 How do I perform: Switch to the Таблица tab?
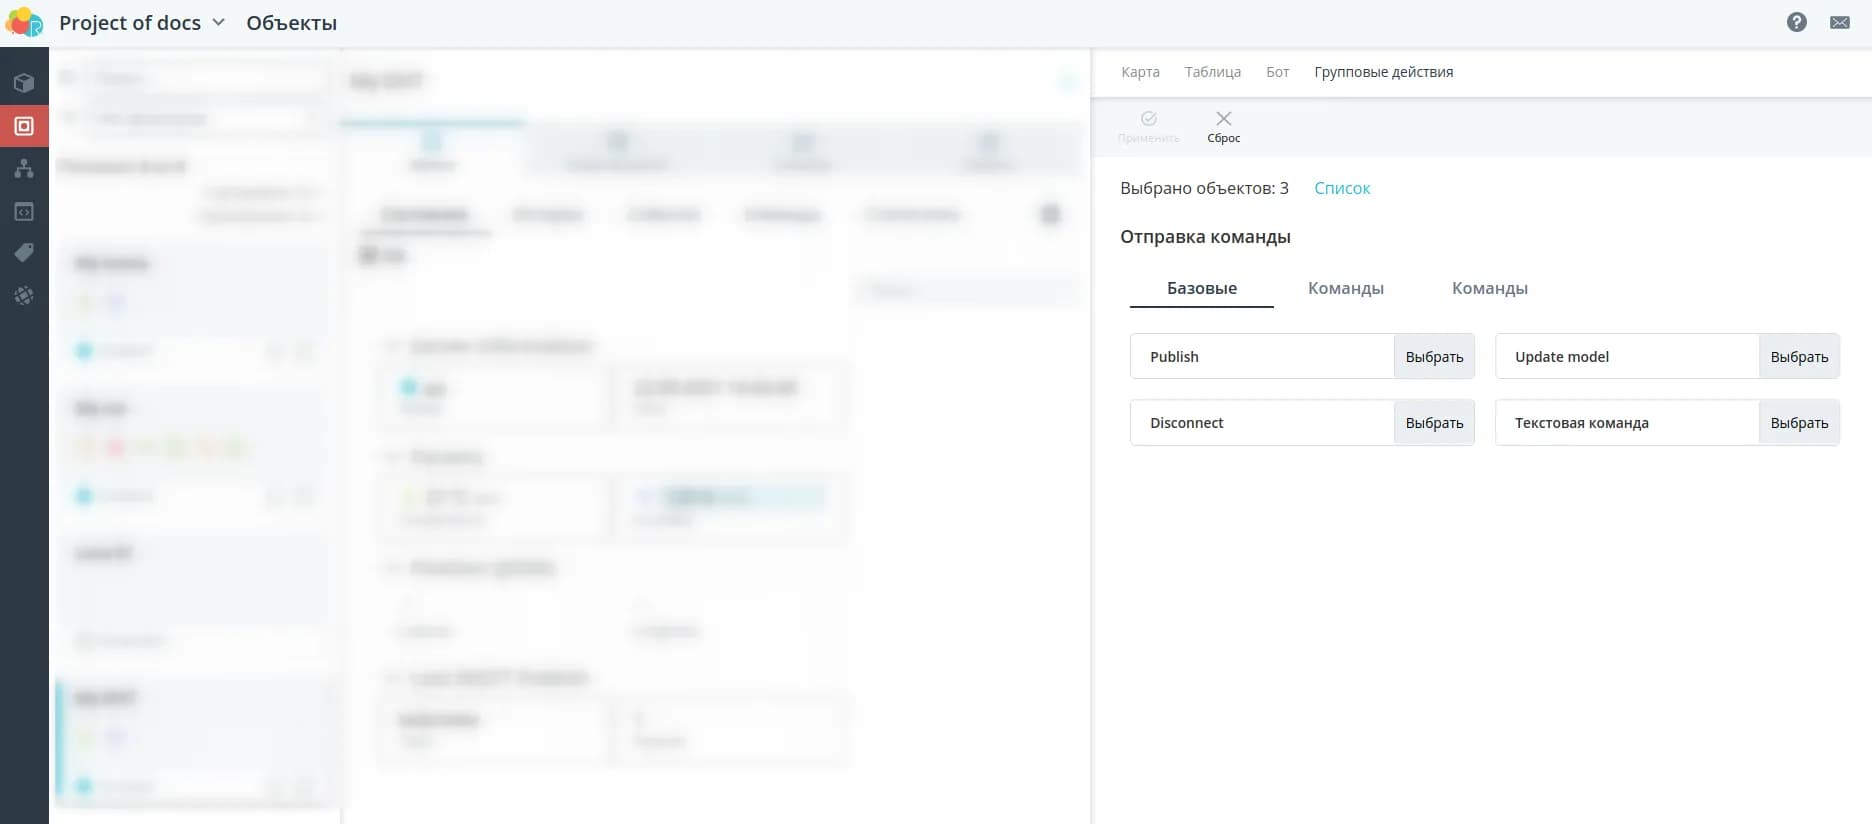pos(1212,72)
